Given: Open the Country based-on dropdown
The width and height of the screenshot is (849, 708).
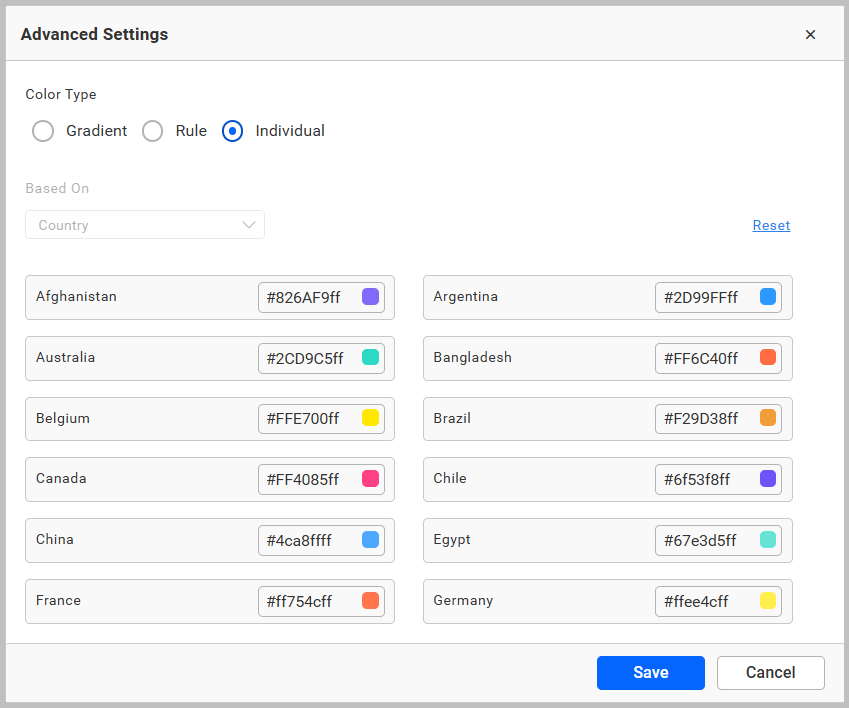Looking at the screenshot, I should tap(144, 224).
